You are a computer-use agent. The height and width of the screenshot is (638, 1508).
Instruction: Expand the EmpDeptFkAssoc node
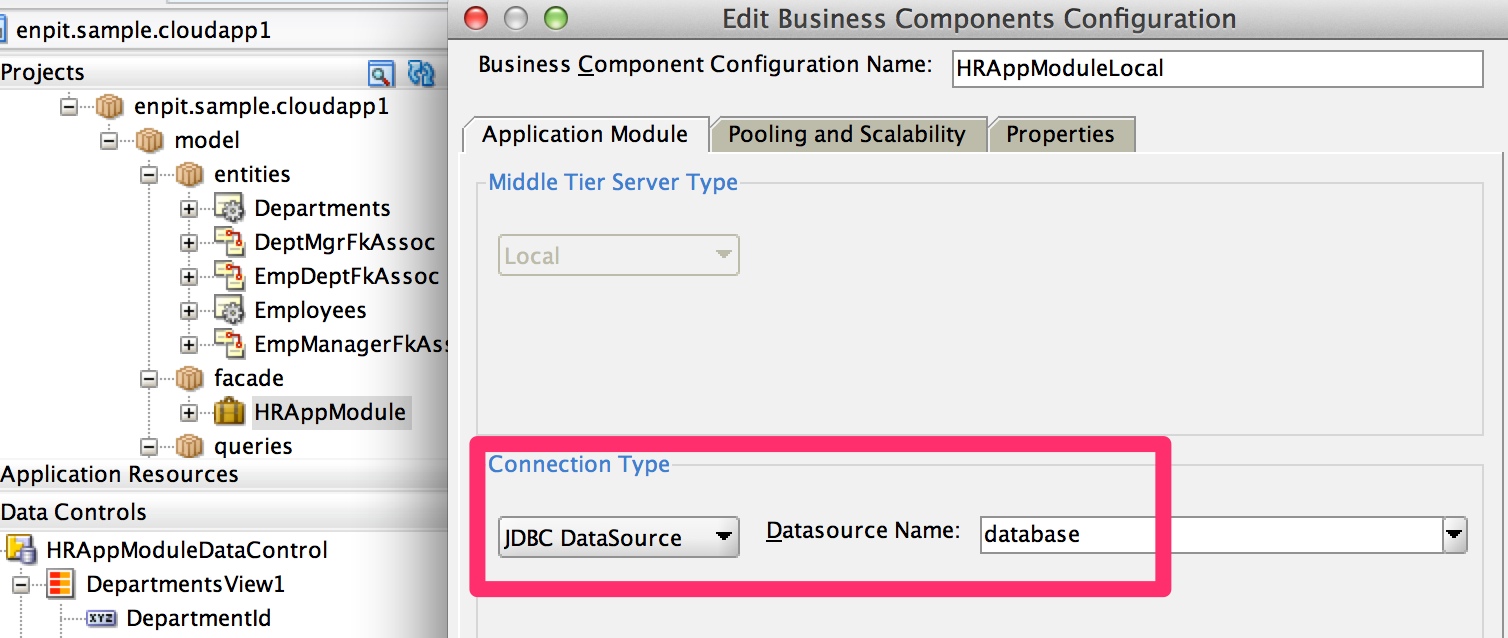tap(188, 277)
